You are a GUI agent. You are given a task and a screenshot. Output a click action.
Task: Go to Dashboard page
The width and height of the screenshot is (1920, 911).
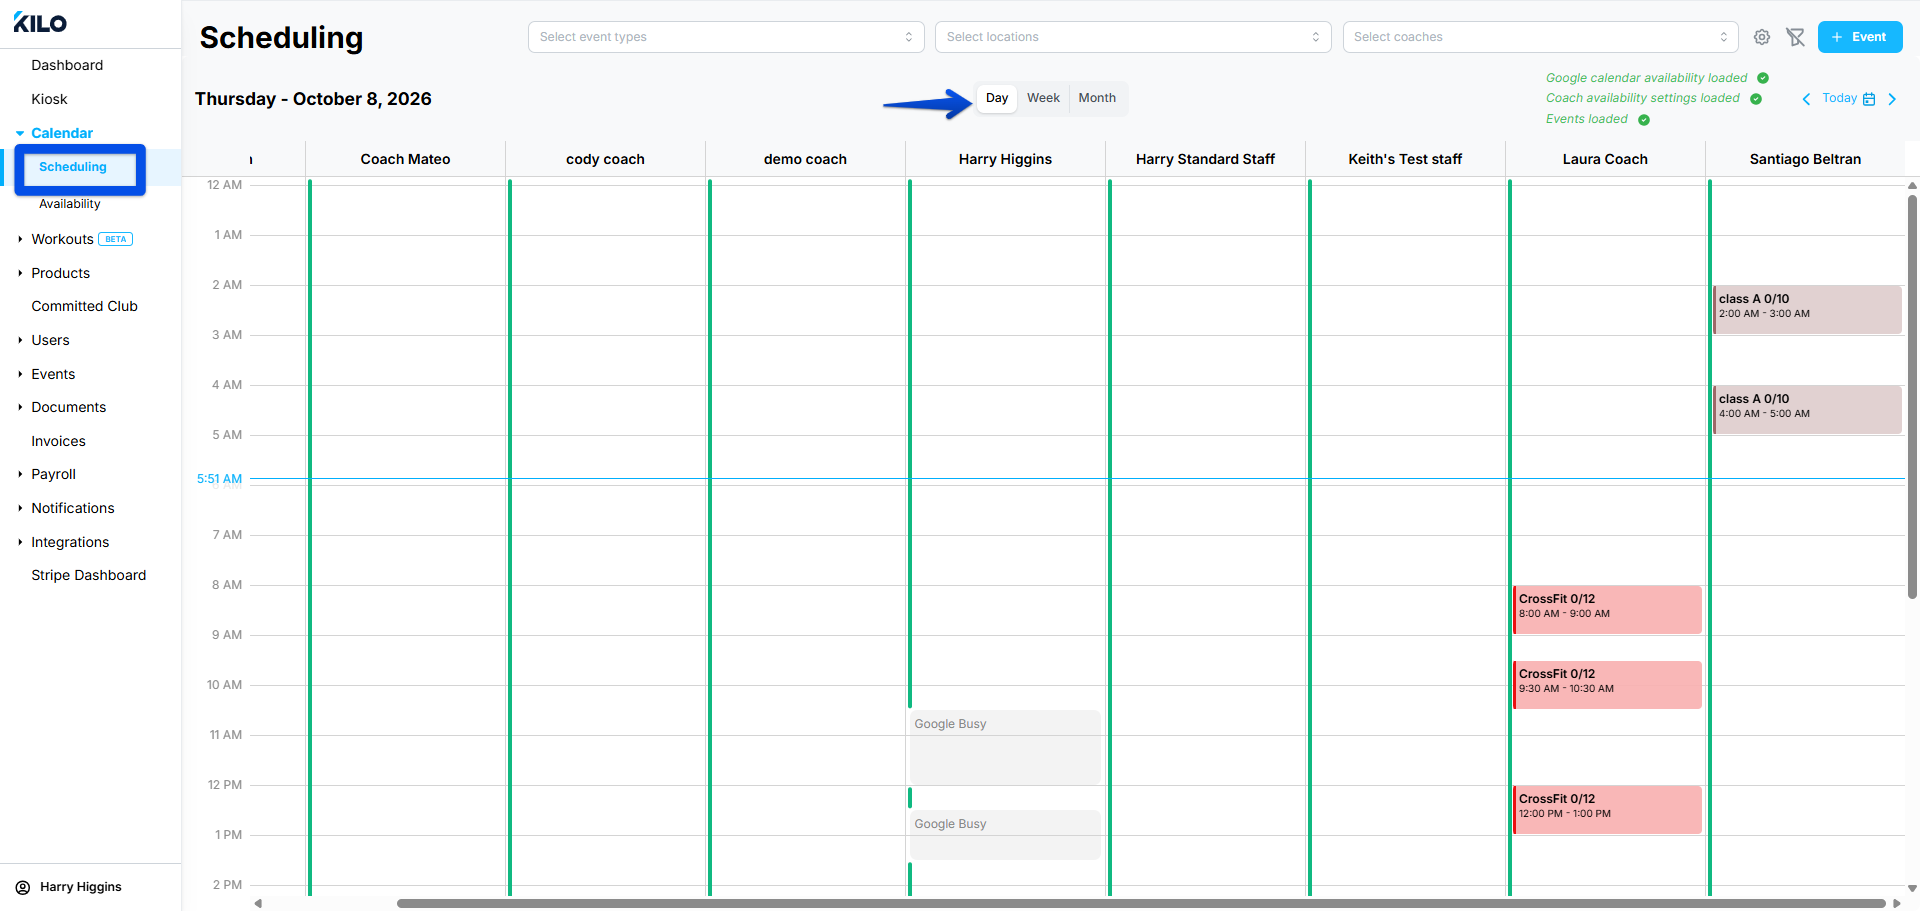click(x=67, y=65)
